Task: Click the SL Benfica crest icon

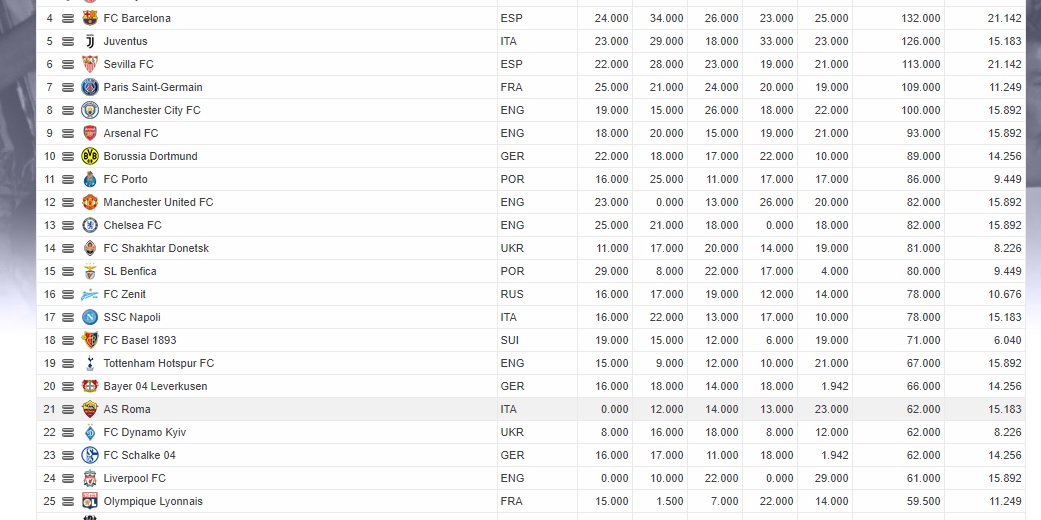Action: point(90,271)
